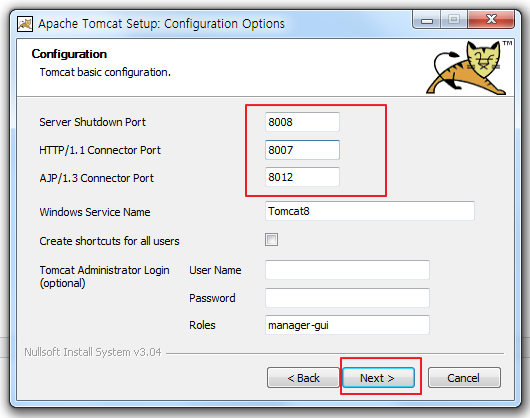Focus the Password input field
The image size is (530, 418).
[347, 298]
